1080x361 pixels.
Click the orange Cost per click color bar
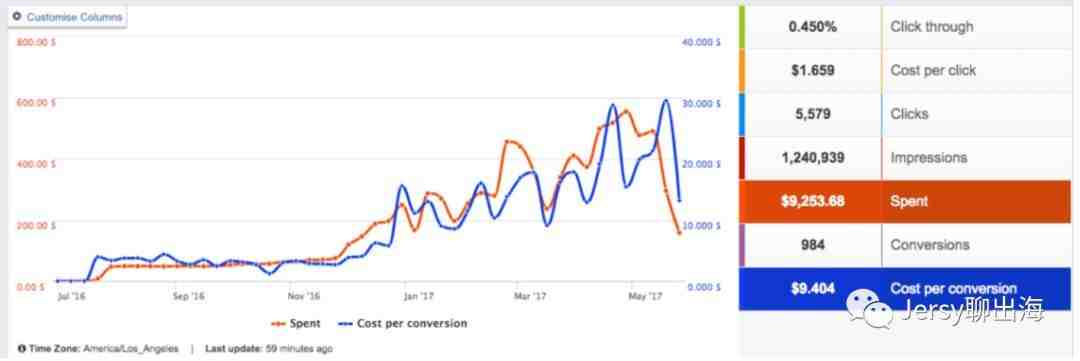point(741,70)
